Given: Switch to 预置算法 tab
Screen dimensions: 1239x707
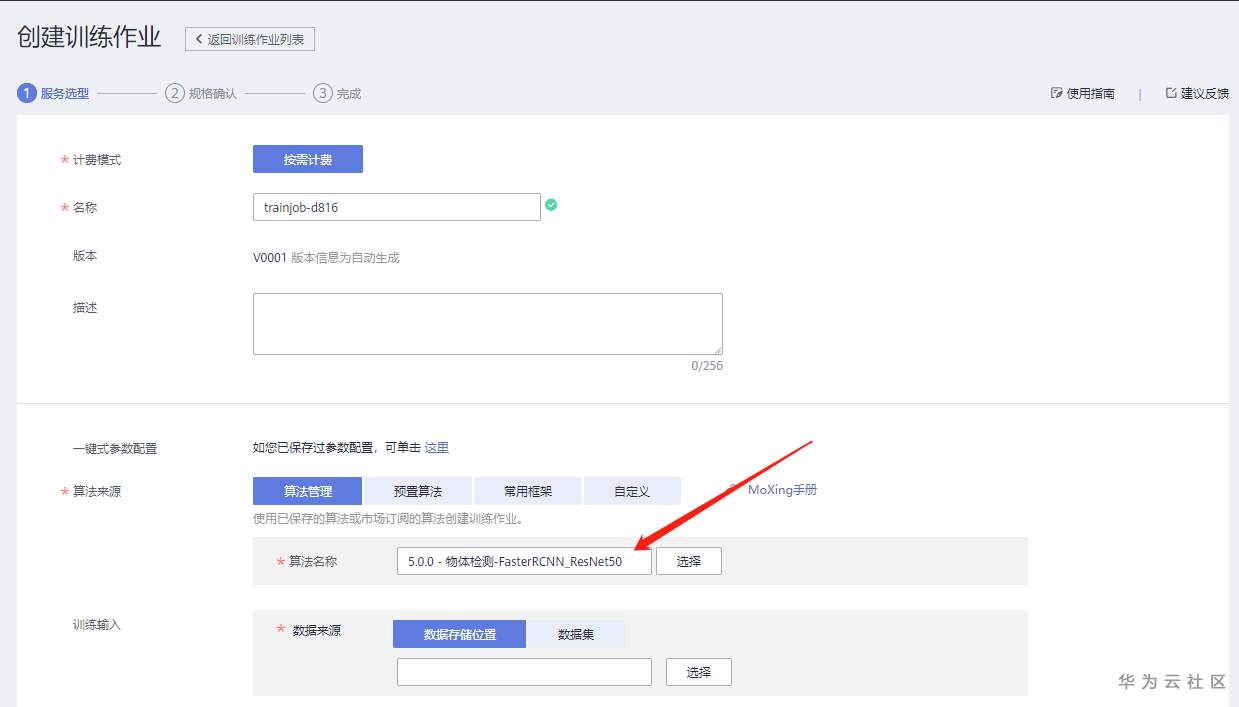Looking at the screenshot, I should pos(417,491).
